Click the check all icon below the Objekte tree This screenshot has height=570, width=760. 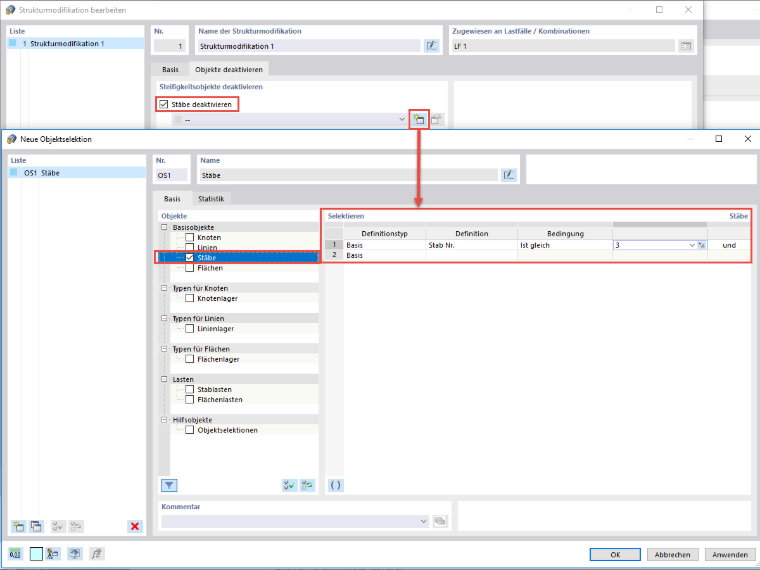point(289,485)
